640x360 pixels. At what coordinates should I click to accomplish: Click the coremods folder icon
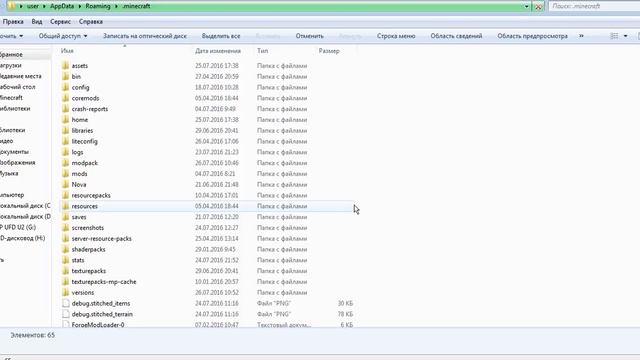point(65,98)
